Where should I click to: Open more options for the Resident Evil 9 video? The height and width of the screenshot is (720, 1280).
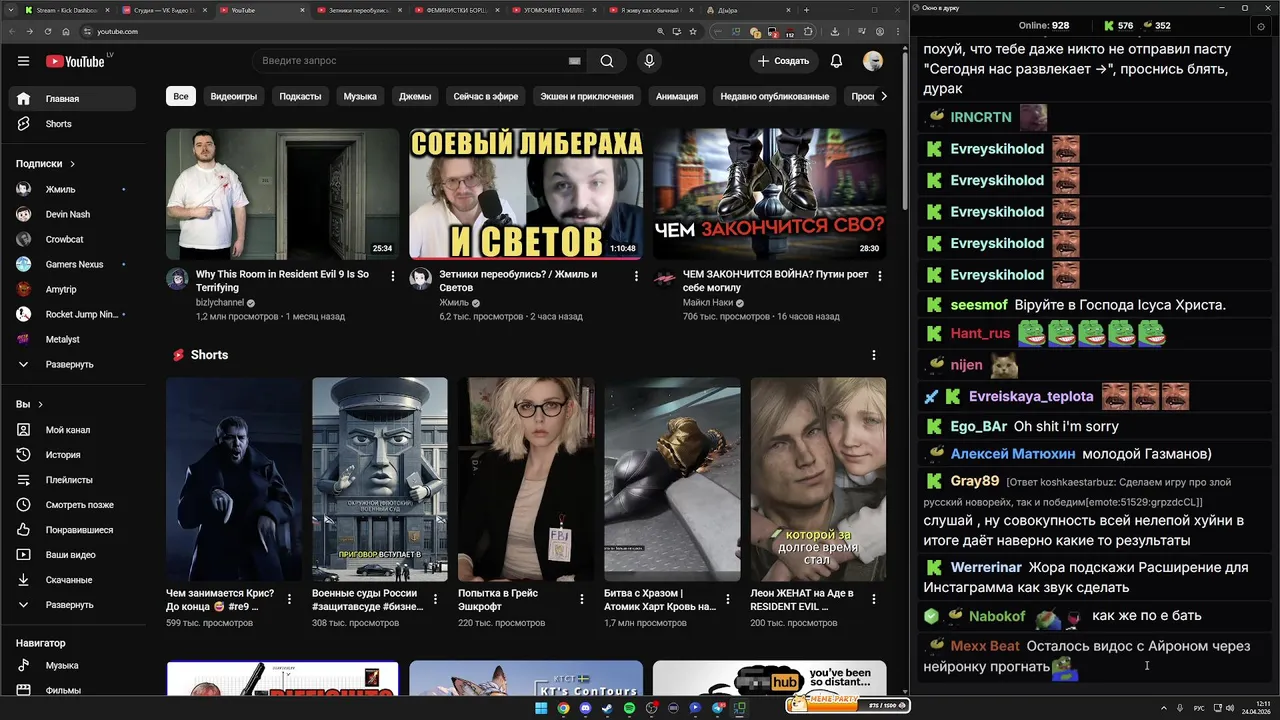pyautogui.click(x=392, y=276)
